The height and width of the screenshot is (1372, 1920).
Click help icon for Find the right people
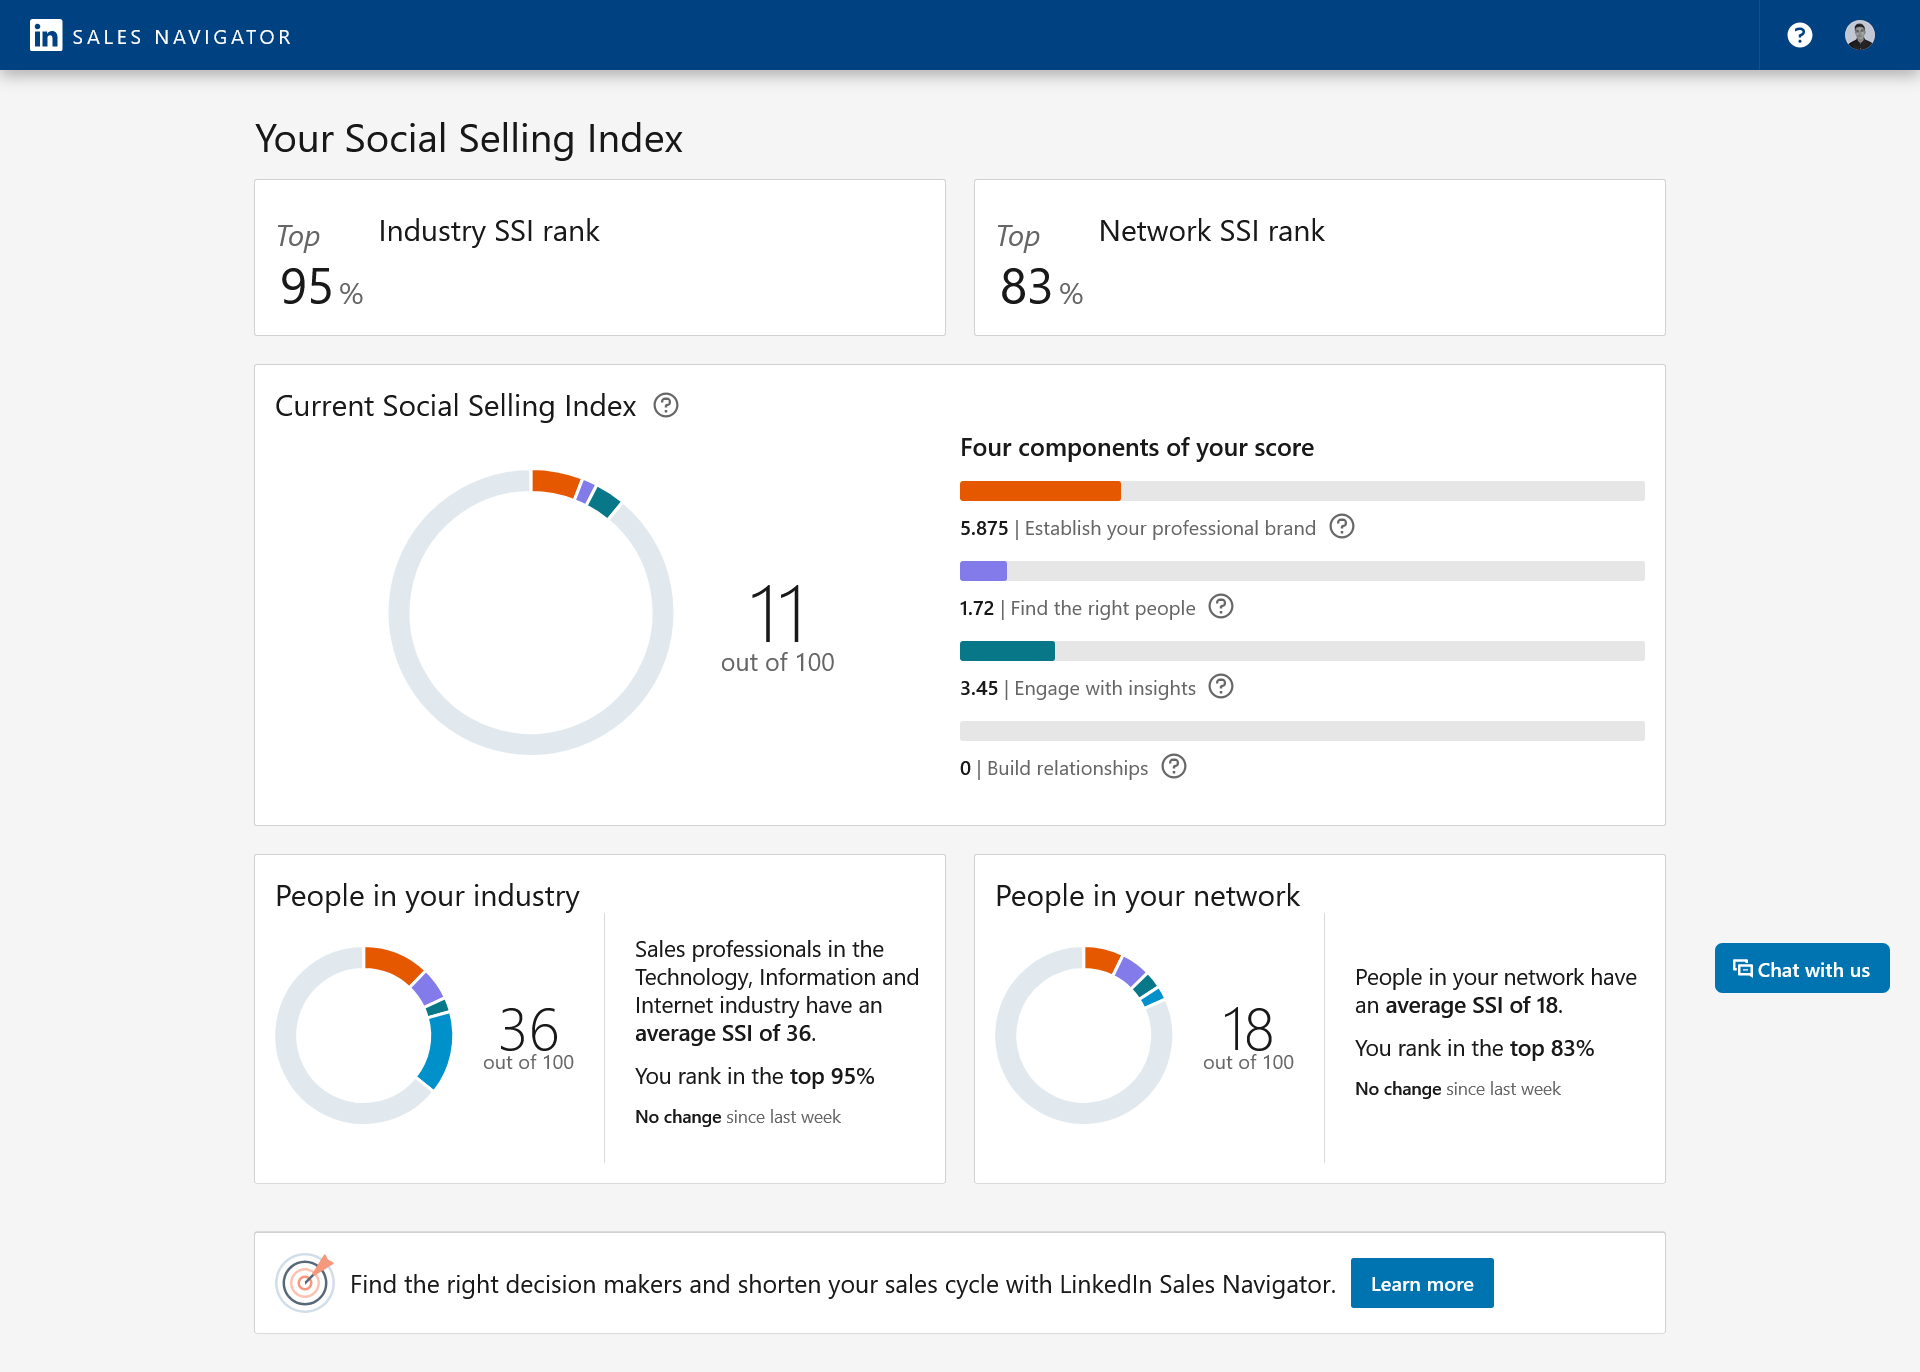point(1221,606)
